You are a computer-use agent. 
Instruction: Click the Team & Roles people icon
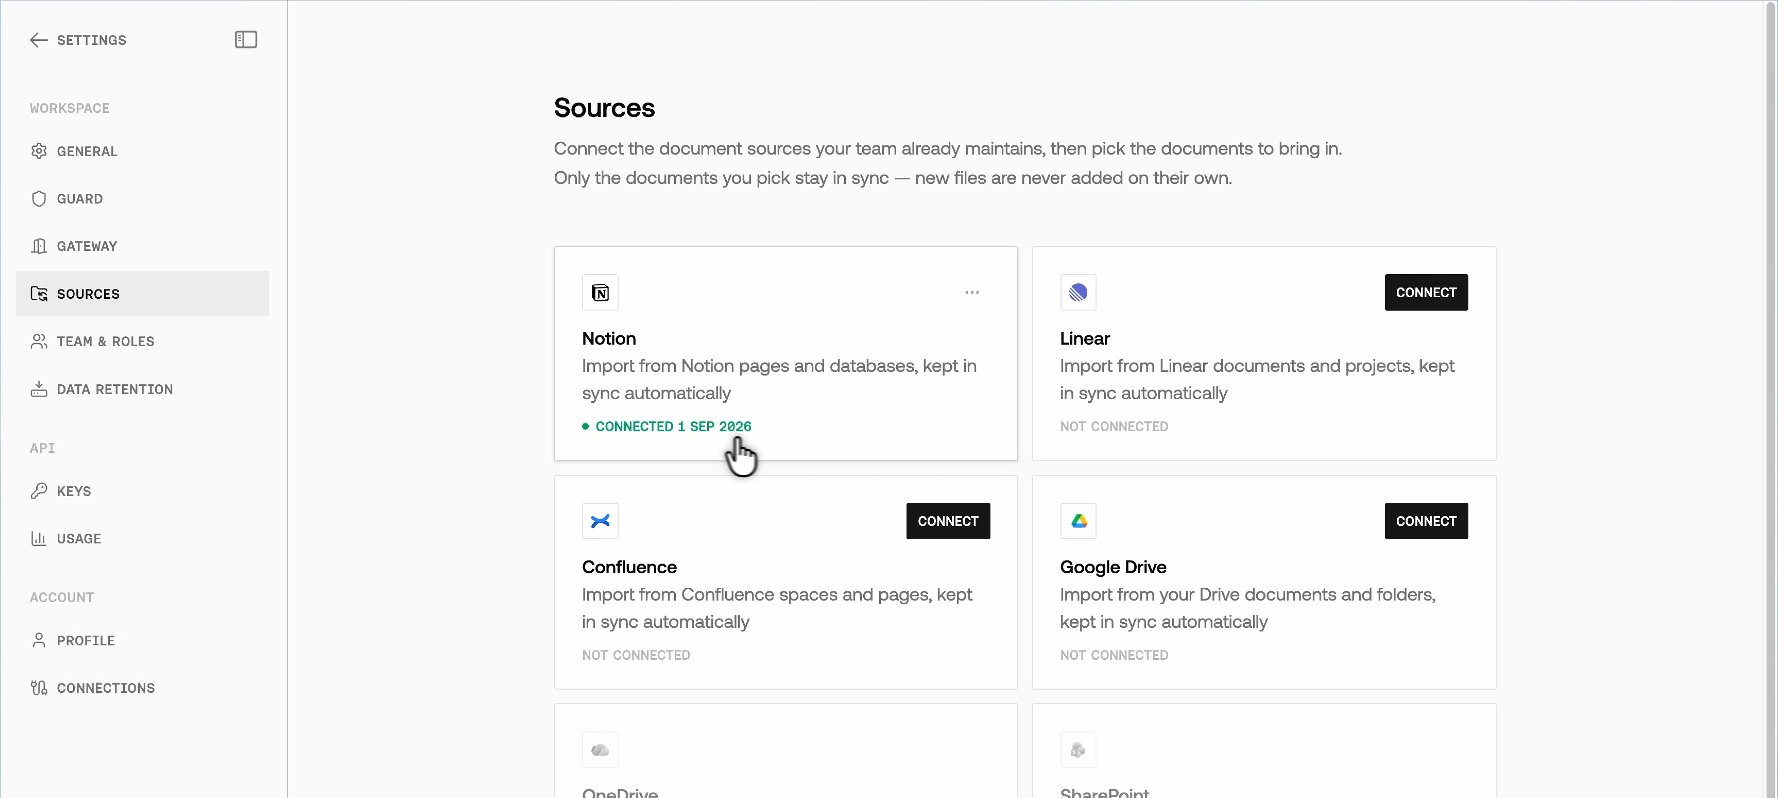tap(39, 341)
